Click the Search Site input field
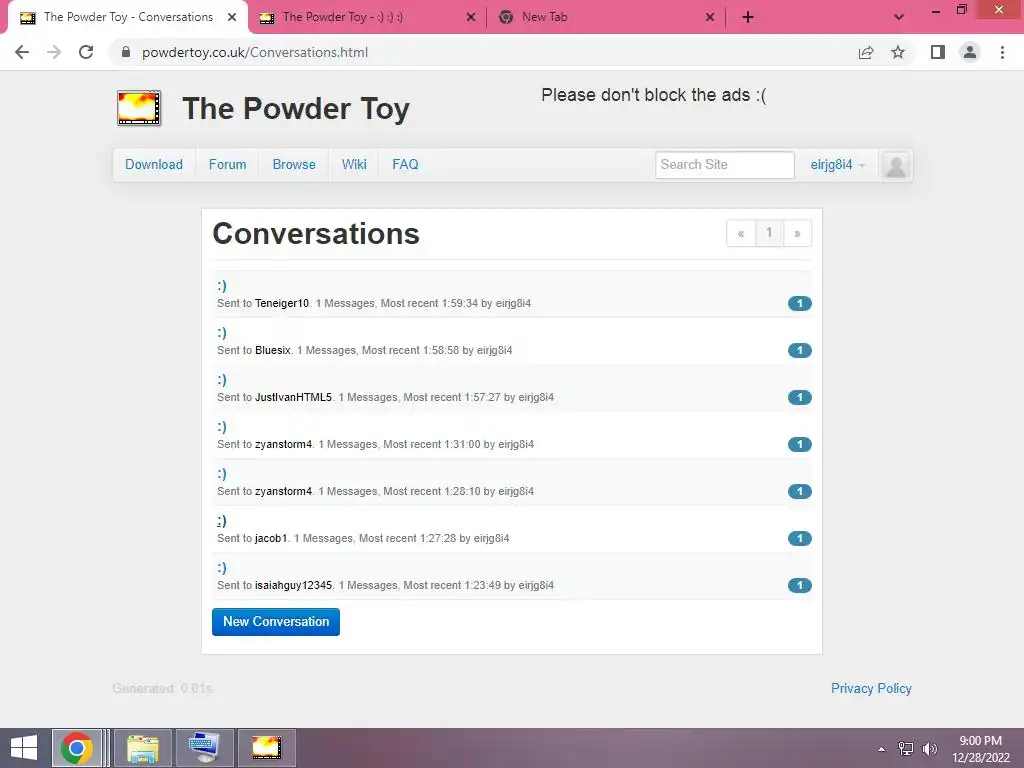Viewport: 1024px width, 768px height. tap(724, 165)
